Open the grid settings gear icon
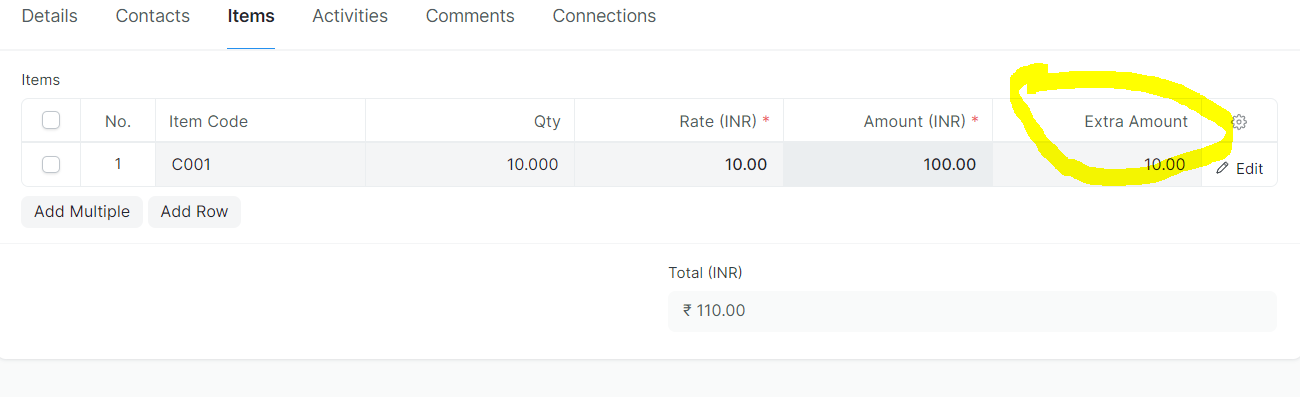1300x397 pixels. [x=1239, y=122]
